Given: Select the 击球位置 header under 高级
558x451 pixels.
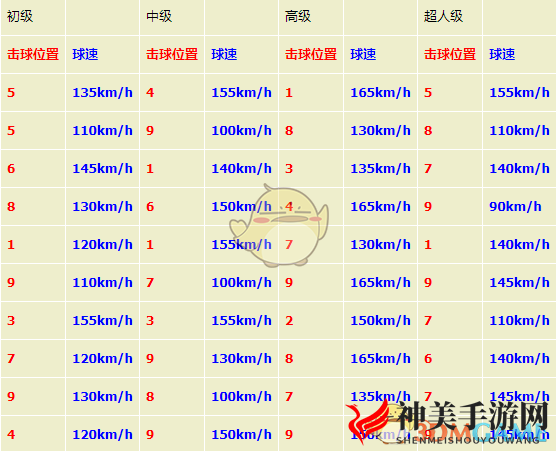Looking at the screenshot, I should [311, 54].
